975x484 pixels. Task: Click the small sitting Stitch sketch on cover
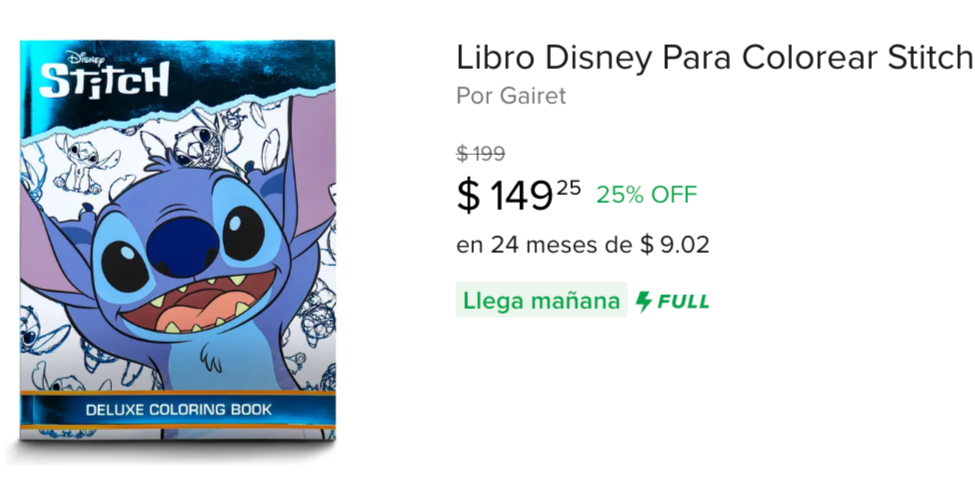point(80,165)
